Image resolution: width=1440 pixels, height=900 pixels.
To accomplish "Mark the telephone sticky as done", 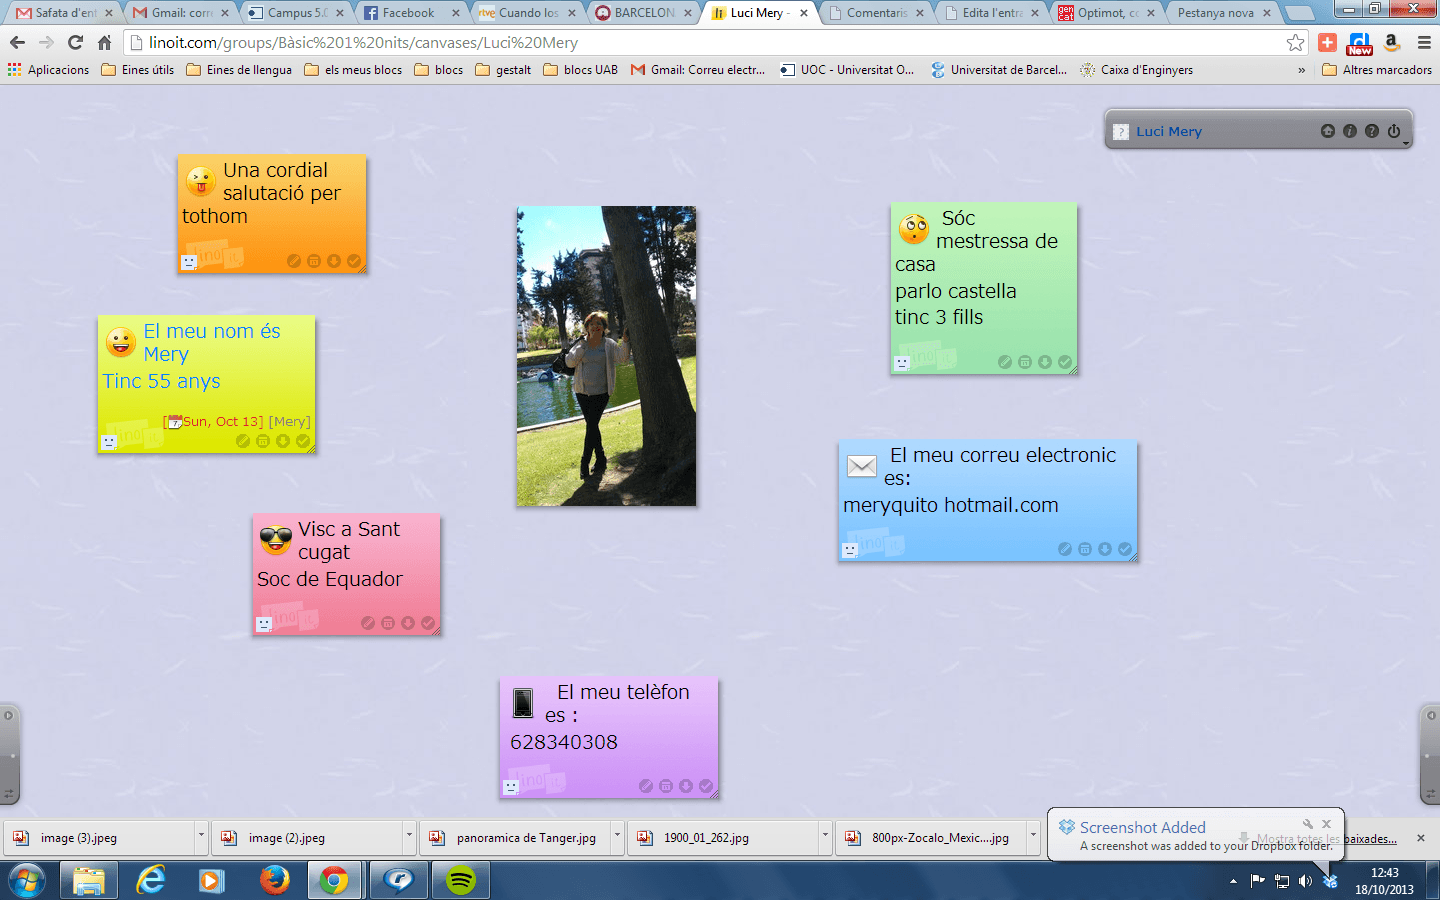I will click(706, 786).
